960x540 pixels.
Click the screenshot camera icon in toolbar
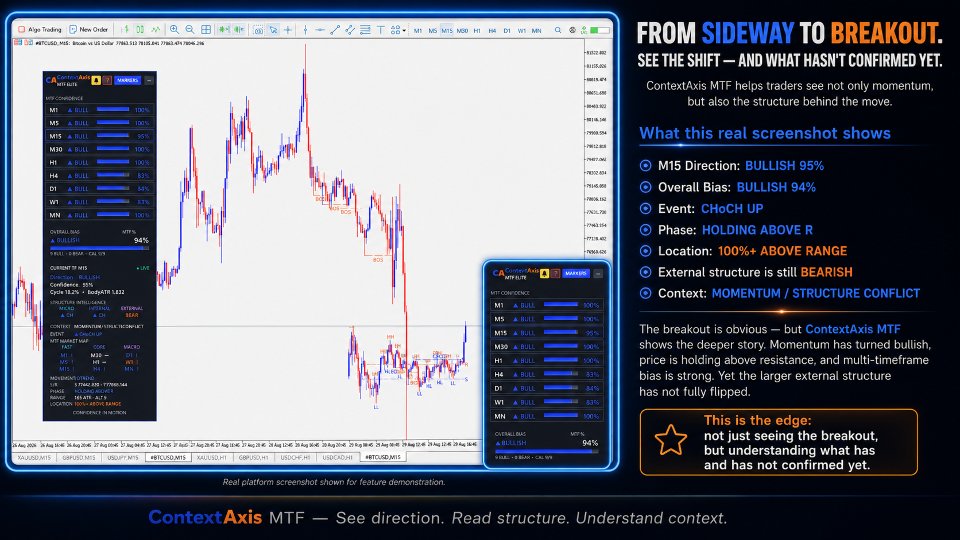pyautogui.click(x=258, y=29)
